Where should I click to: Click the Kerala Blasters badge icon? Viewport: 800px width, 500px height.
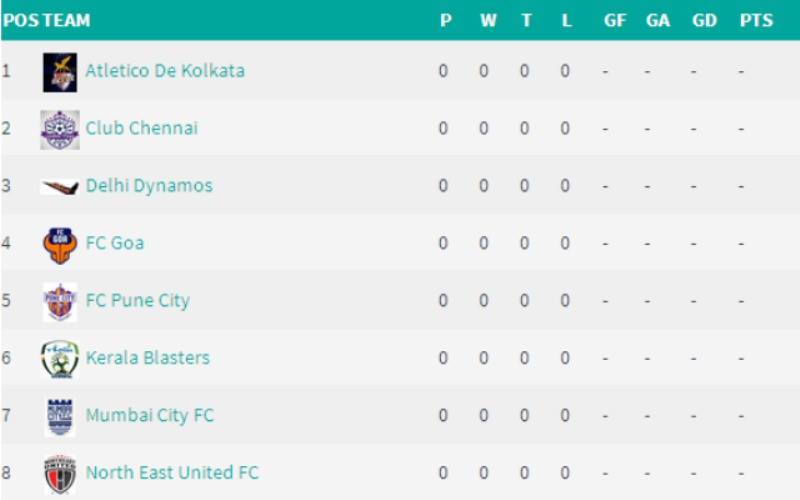click(60, 360)
